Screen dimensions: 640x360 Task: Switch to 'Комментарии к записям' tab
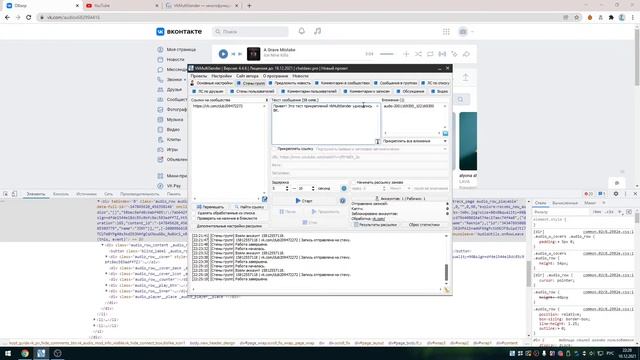point(367,91)
